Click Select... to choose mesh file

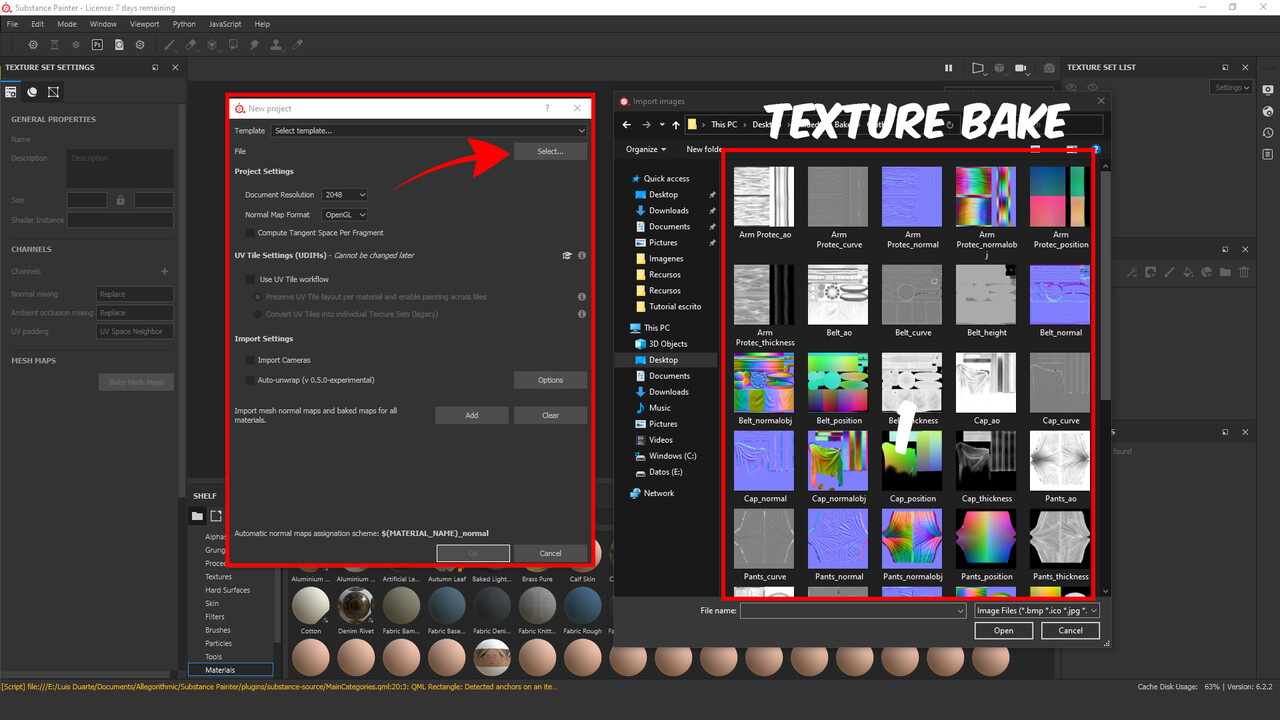[x=550, y=152]
